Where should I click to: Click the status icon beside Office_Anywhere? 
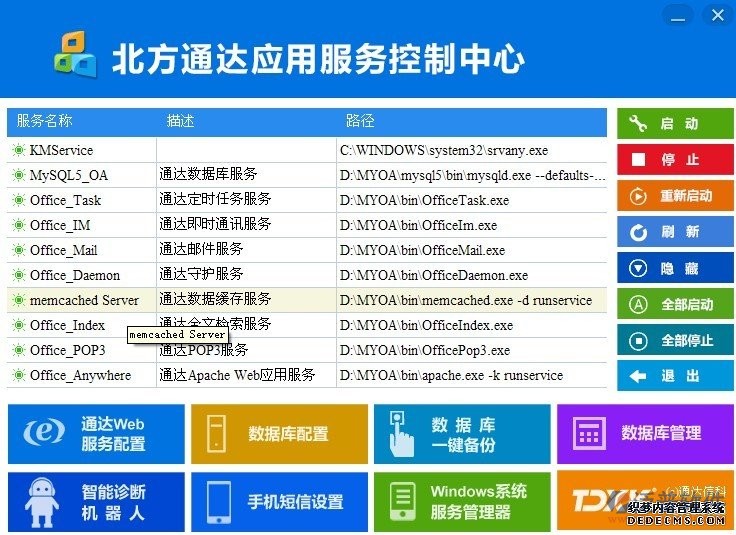tap(18, 375)
